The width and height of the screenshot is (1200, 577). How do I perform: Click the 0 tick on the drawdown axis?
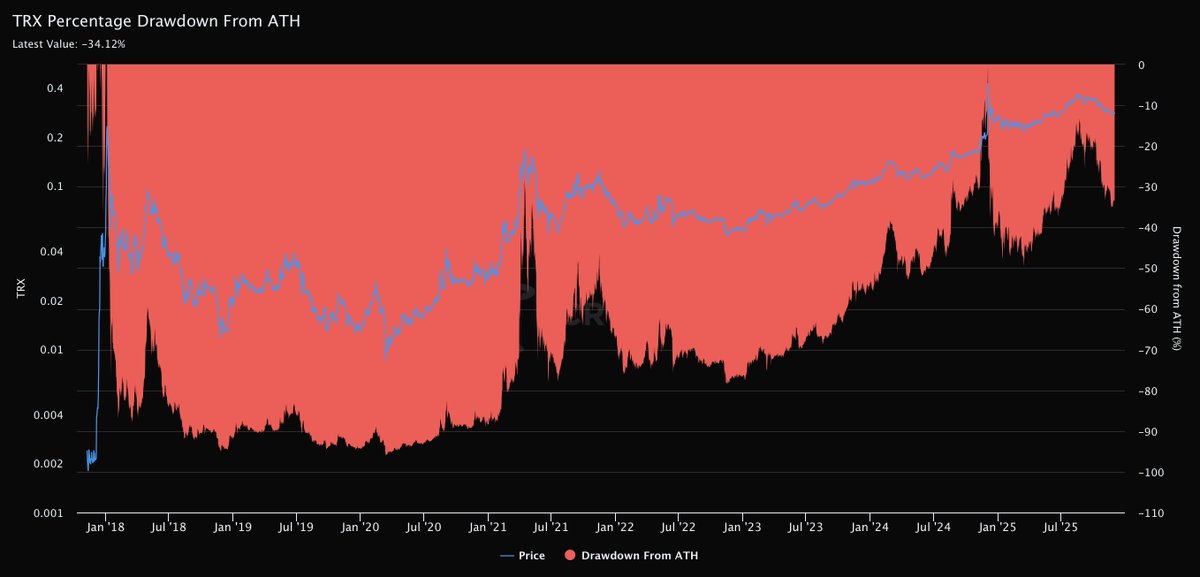tap(1139, 65)
